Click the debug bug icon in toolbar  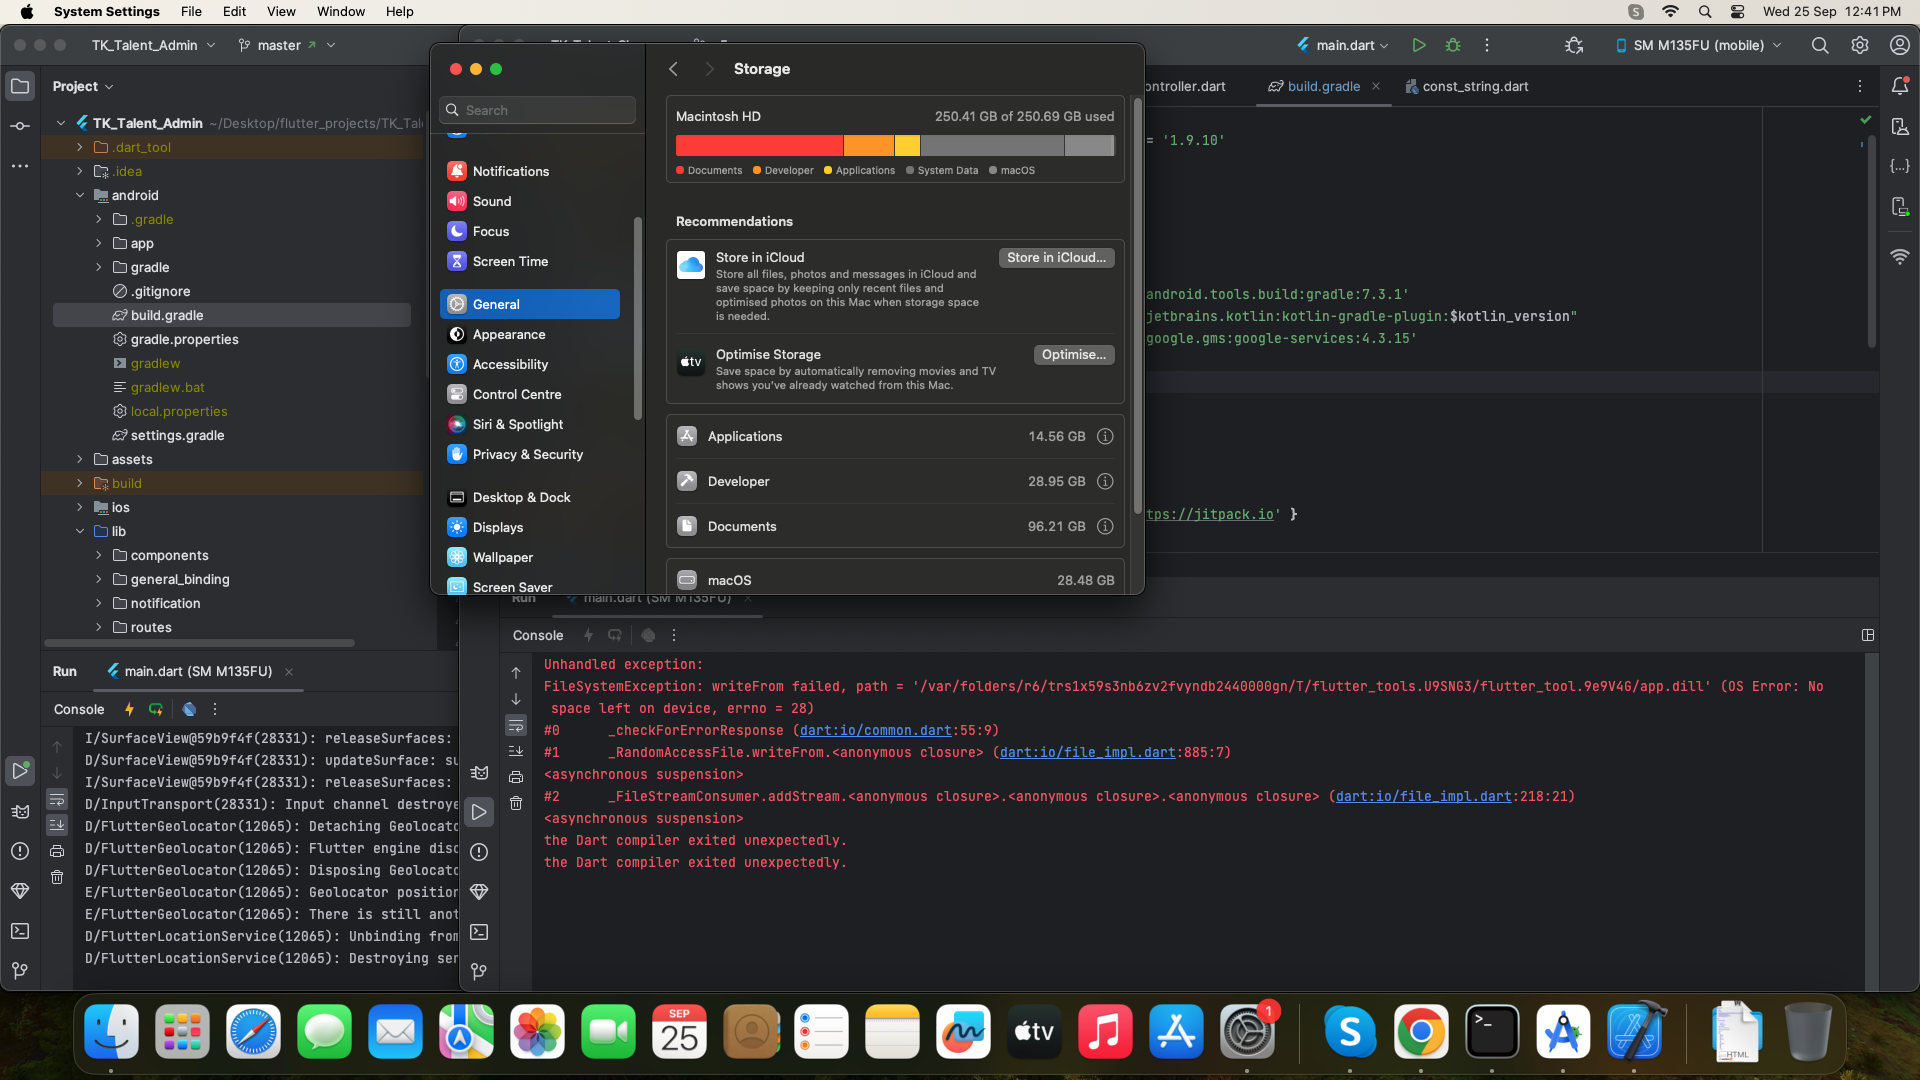point(1453,45)
